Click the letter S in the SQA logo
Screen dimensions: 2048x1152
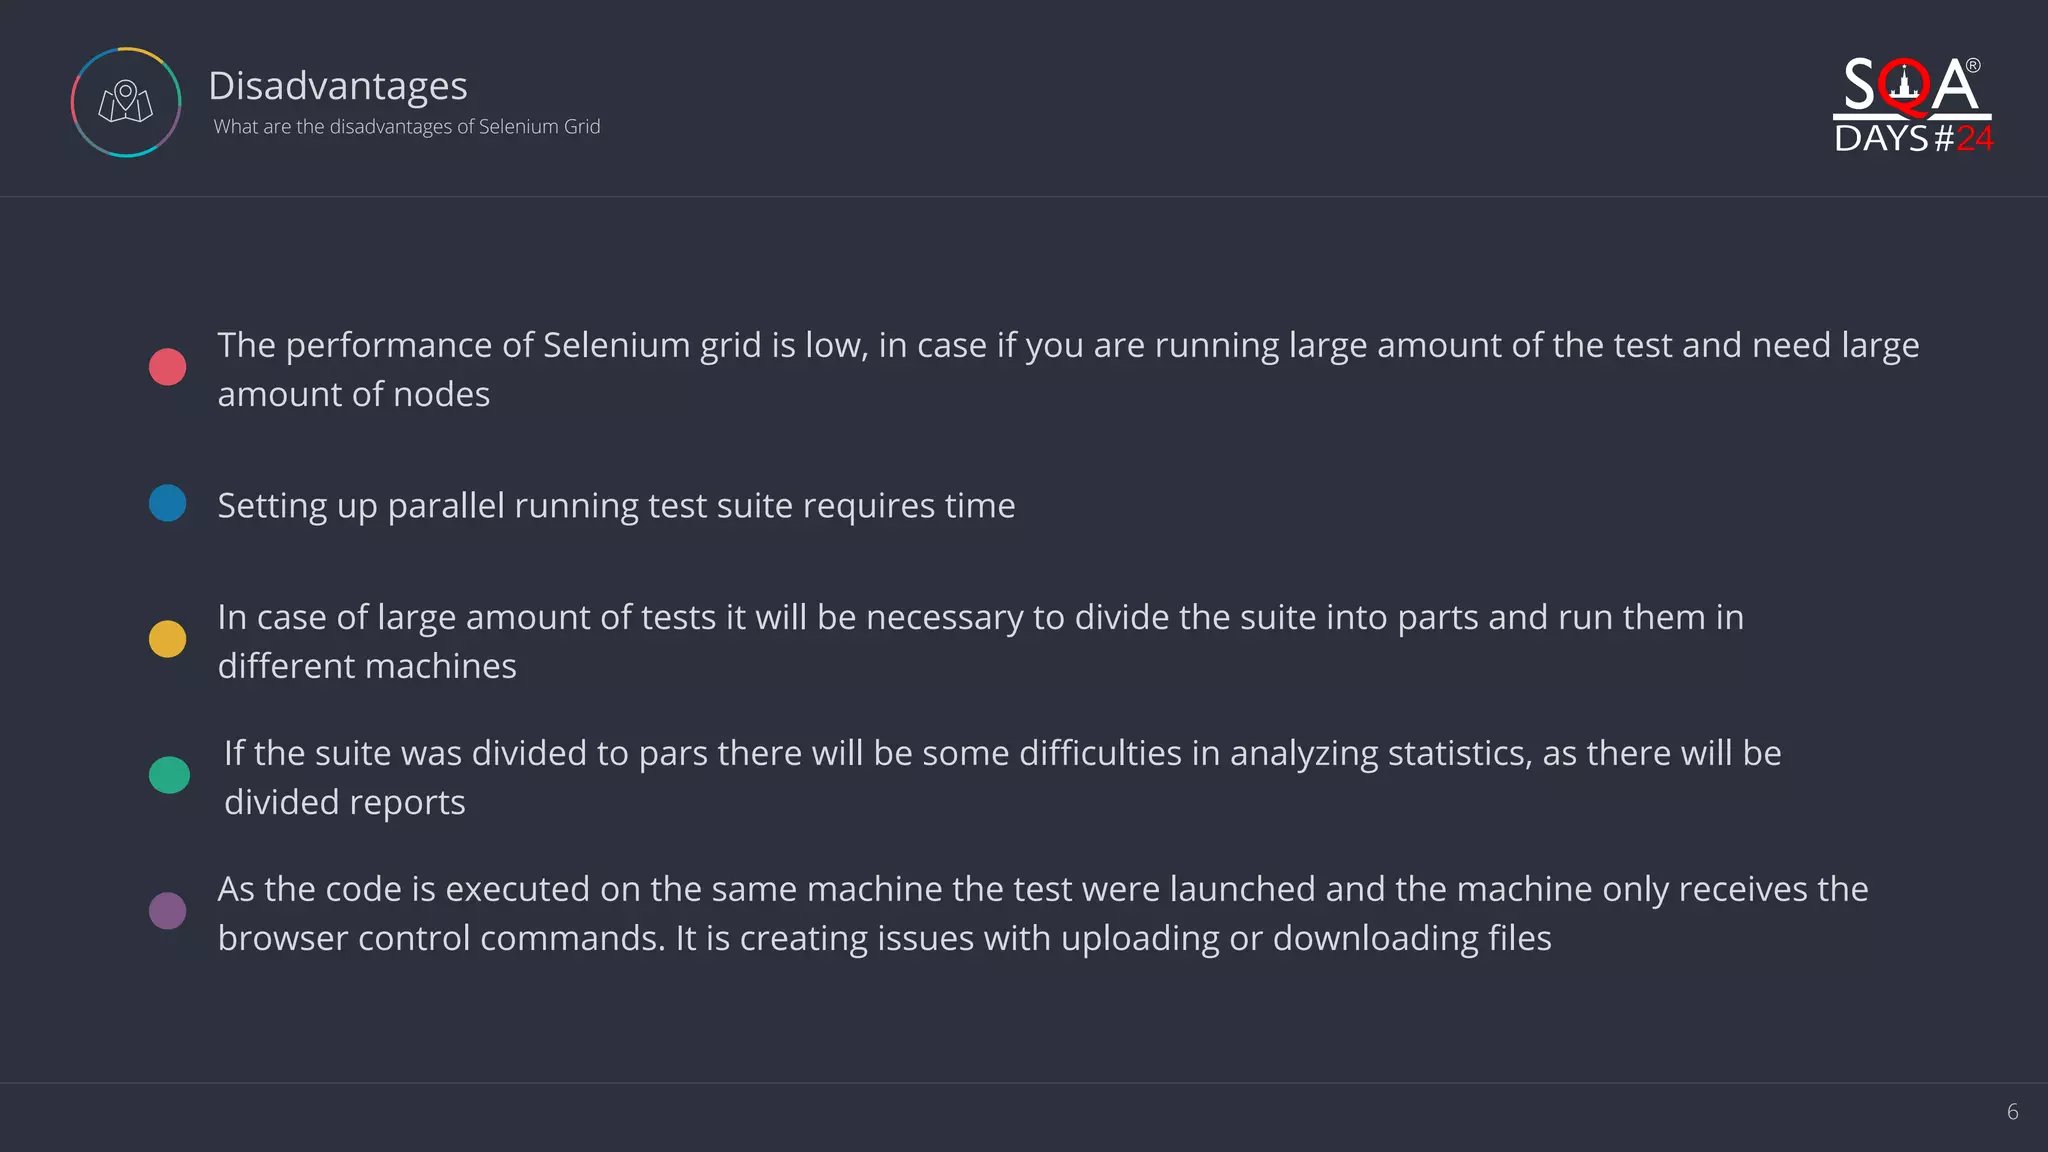(x=1859, y=85)
